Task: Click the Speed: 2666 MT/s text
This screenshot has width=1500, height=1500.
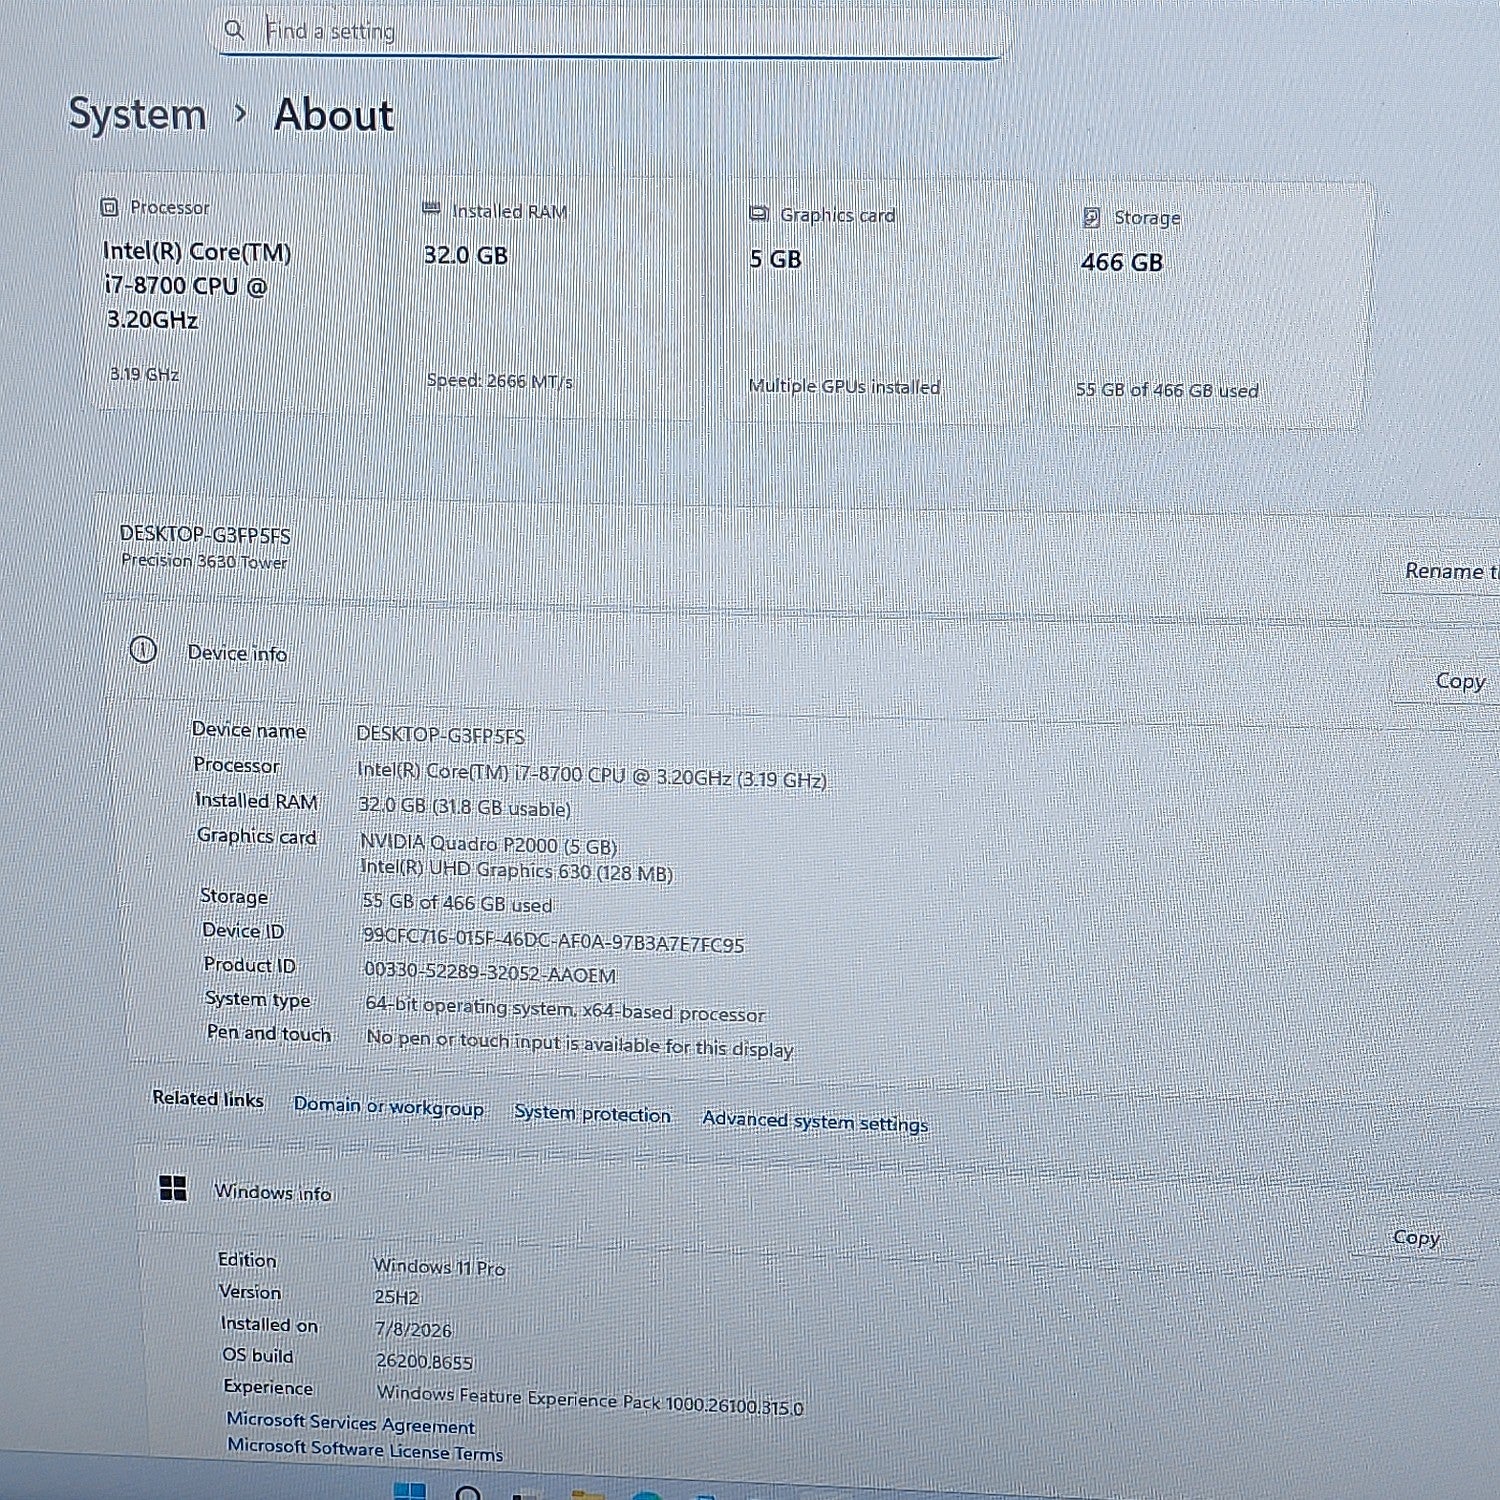Action: 499,381
